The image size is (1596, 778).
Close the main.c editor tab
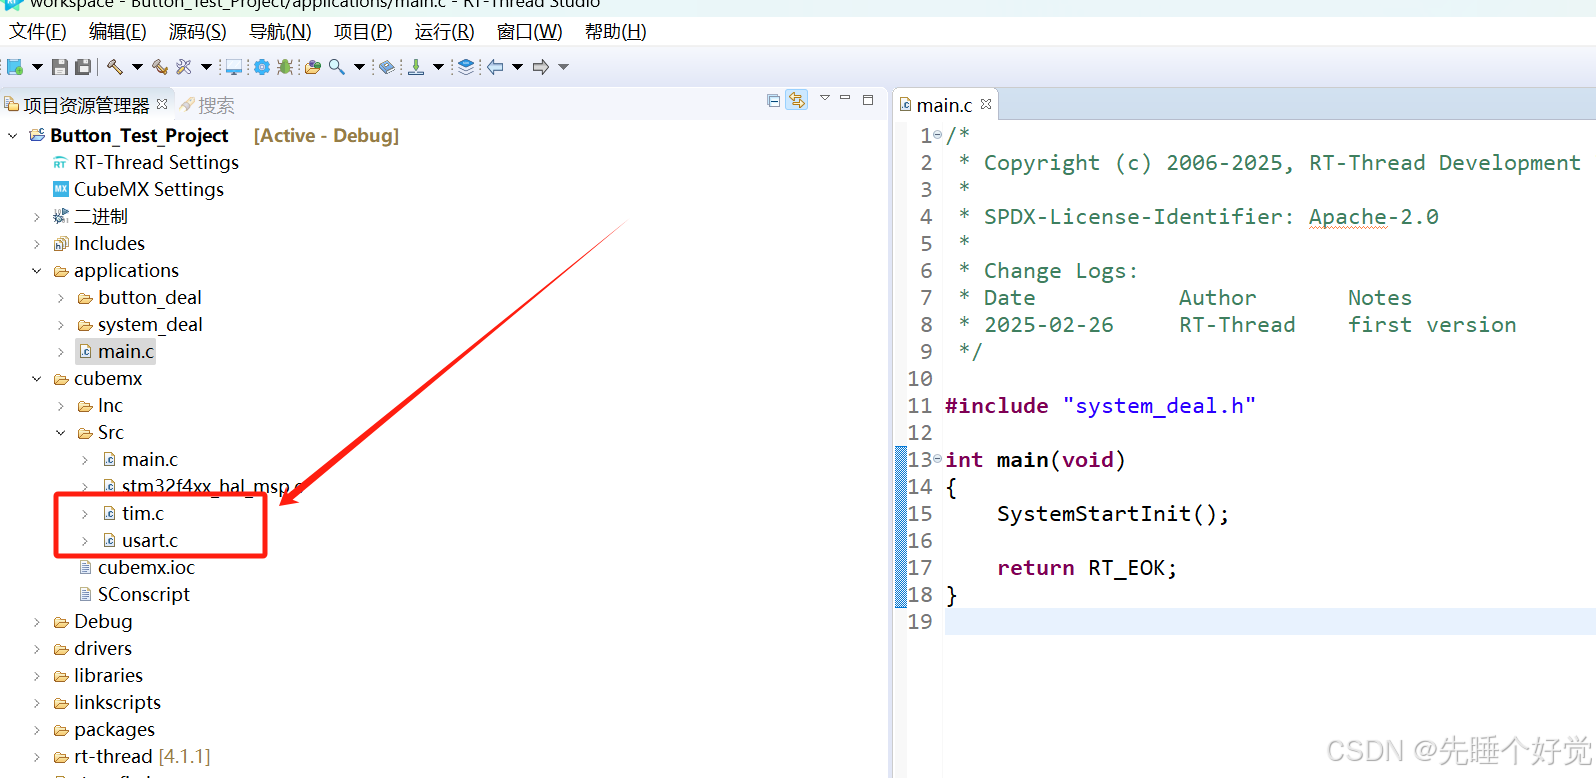point(986,104)
